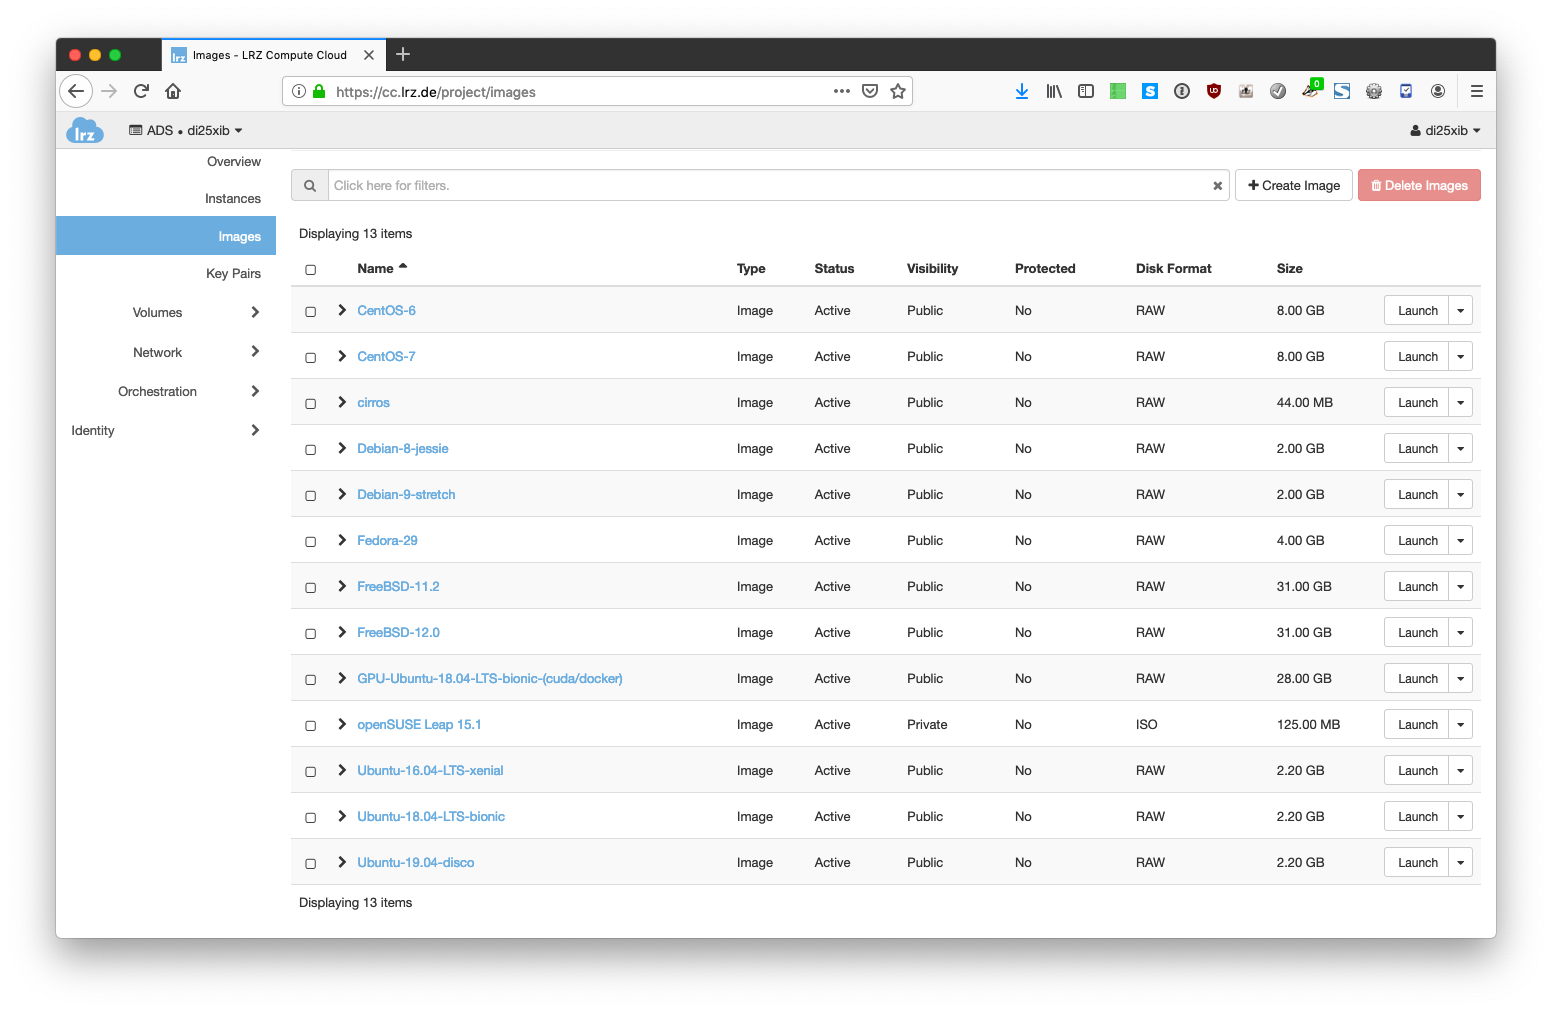Open the library bookshelf icon in toolbar

(1054, 91)
